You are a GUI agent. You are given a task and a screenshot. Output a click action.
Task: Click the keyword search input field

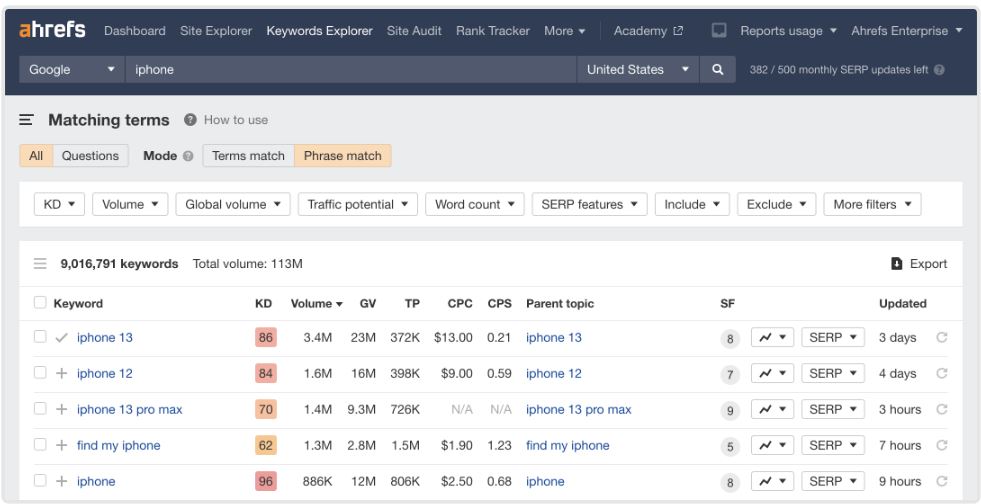pos(350,70)
